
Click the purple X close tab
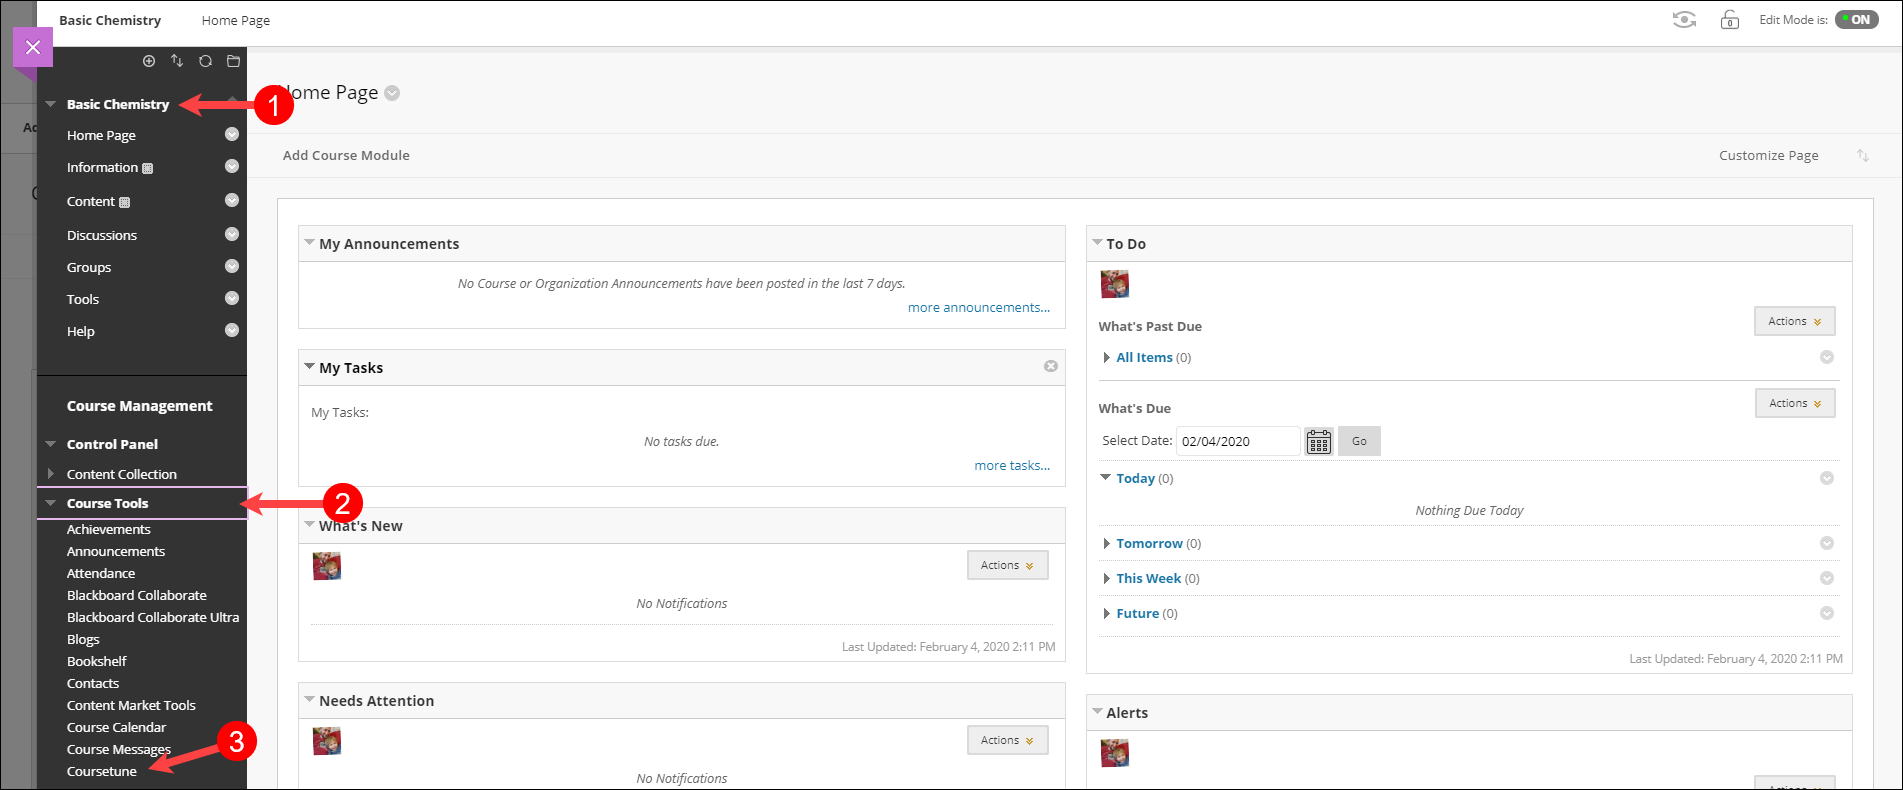[x=33, y=47]
